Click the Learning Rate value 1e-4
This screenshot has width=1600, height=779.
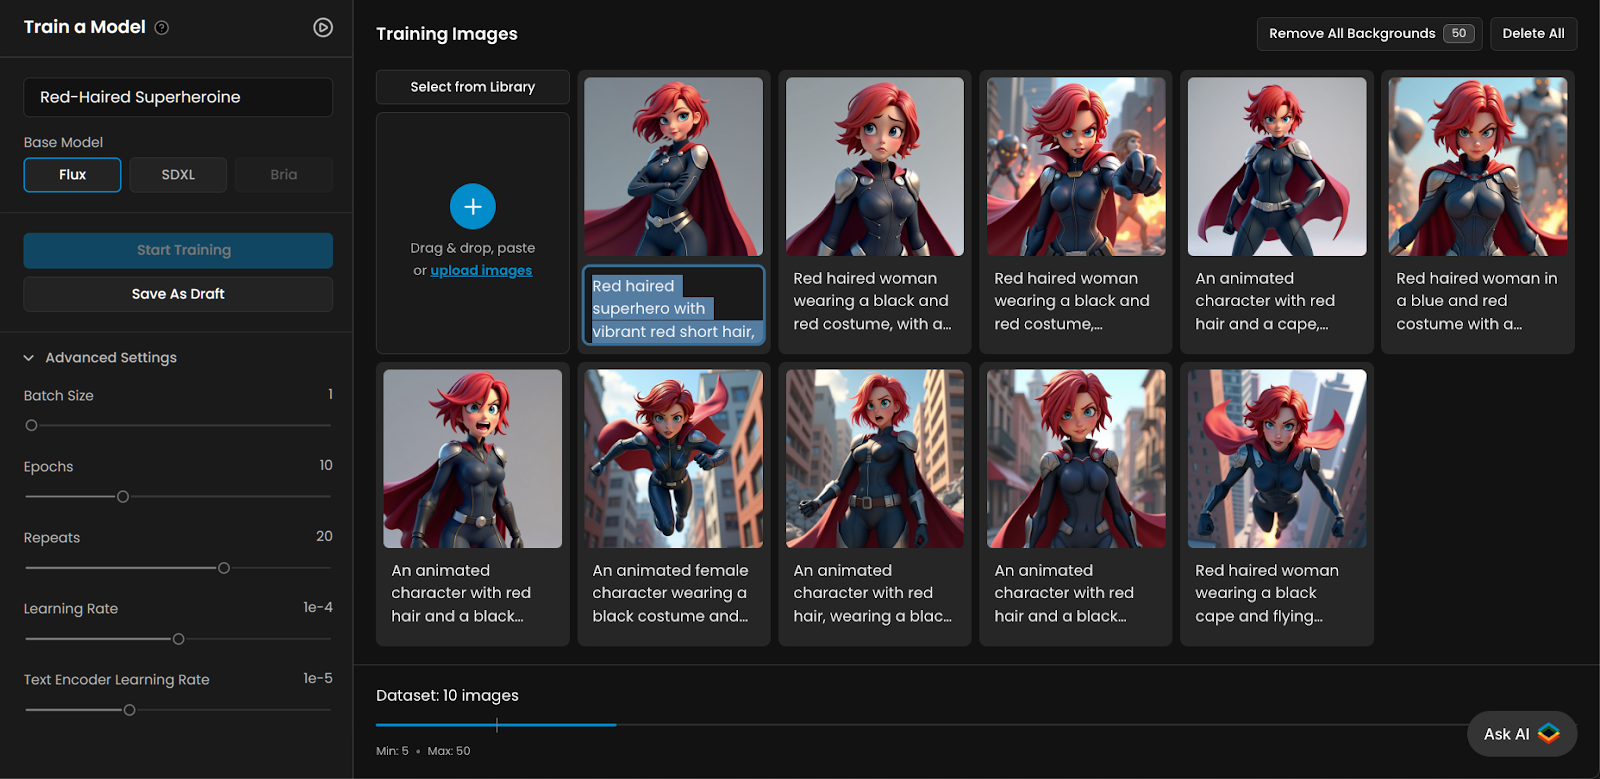(x=318, y=608)
